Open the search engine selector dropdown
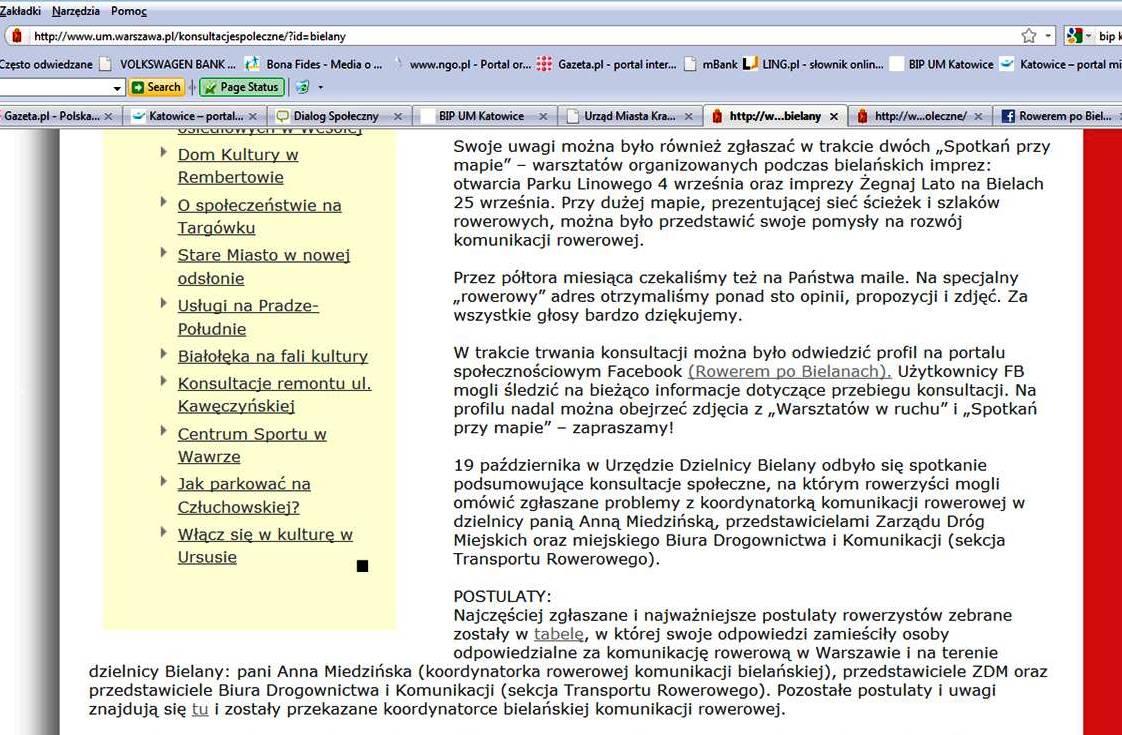This screenshot has height=735, width=1122. click(1088, 36)
